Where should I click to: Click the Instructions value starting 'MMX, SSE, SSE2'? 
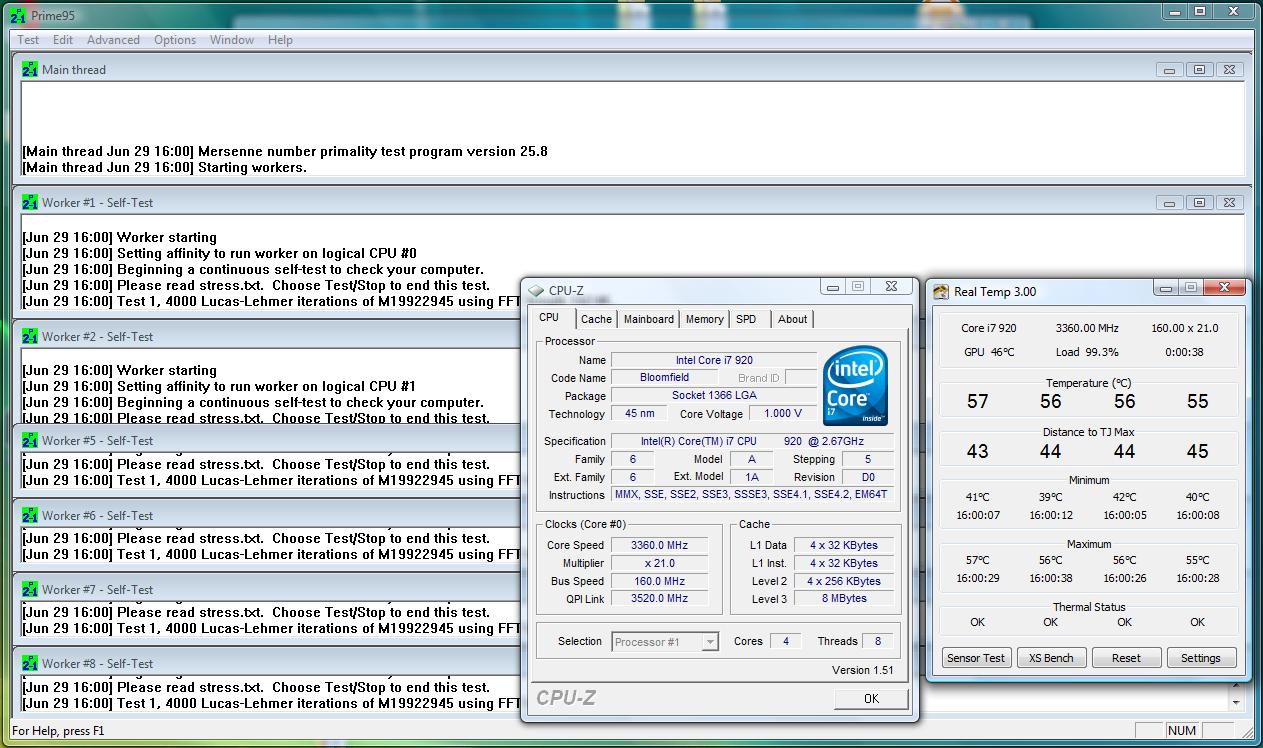[x=751, y=495]
